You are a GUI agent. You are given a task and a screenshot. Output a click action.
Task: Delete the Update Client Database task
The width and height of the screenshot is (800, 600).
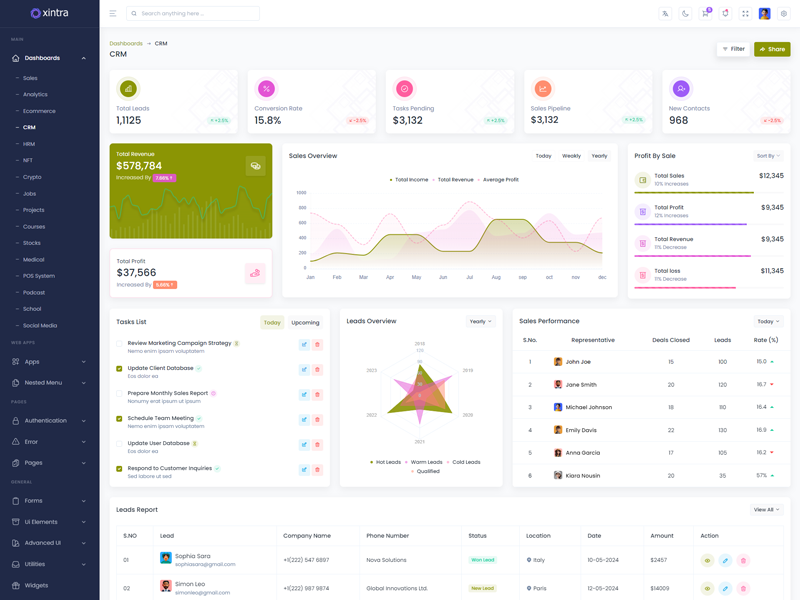tap(318, 369)
